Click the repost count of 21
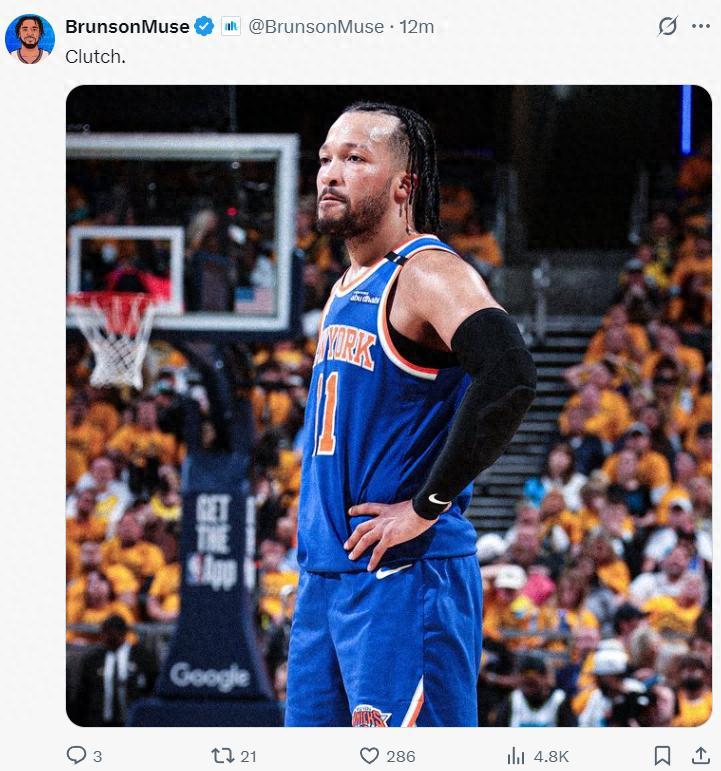The image size is (721, 771). coord(248,756)
